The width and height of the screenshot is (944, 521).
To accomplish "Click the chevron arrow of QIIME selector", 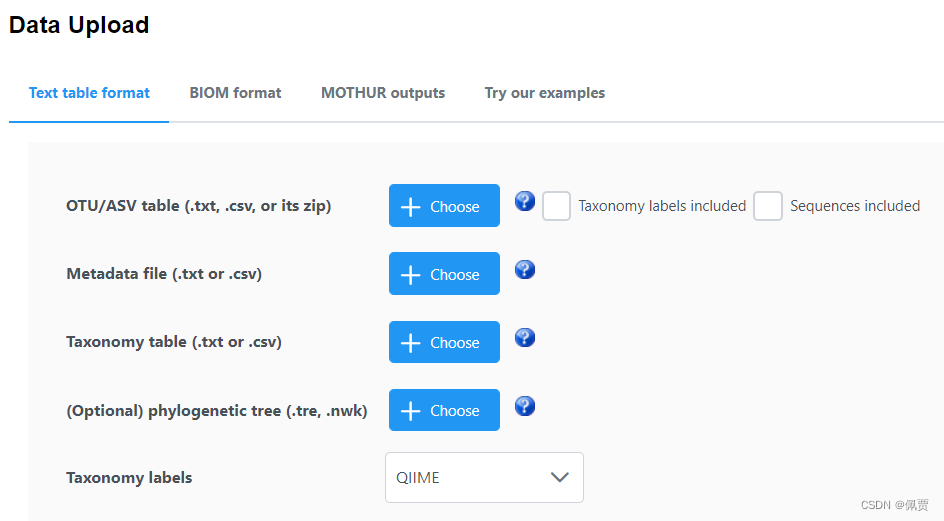I will click(x=560, y=478).
